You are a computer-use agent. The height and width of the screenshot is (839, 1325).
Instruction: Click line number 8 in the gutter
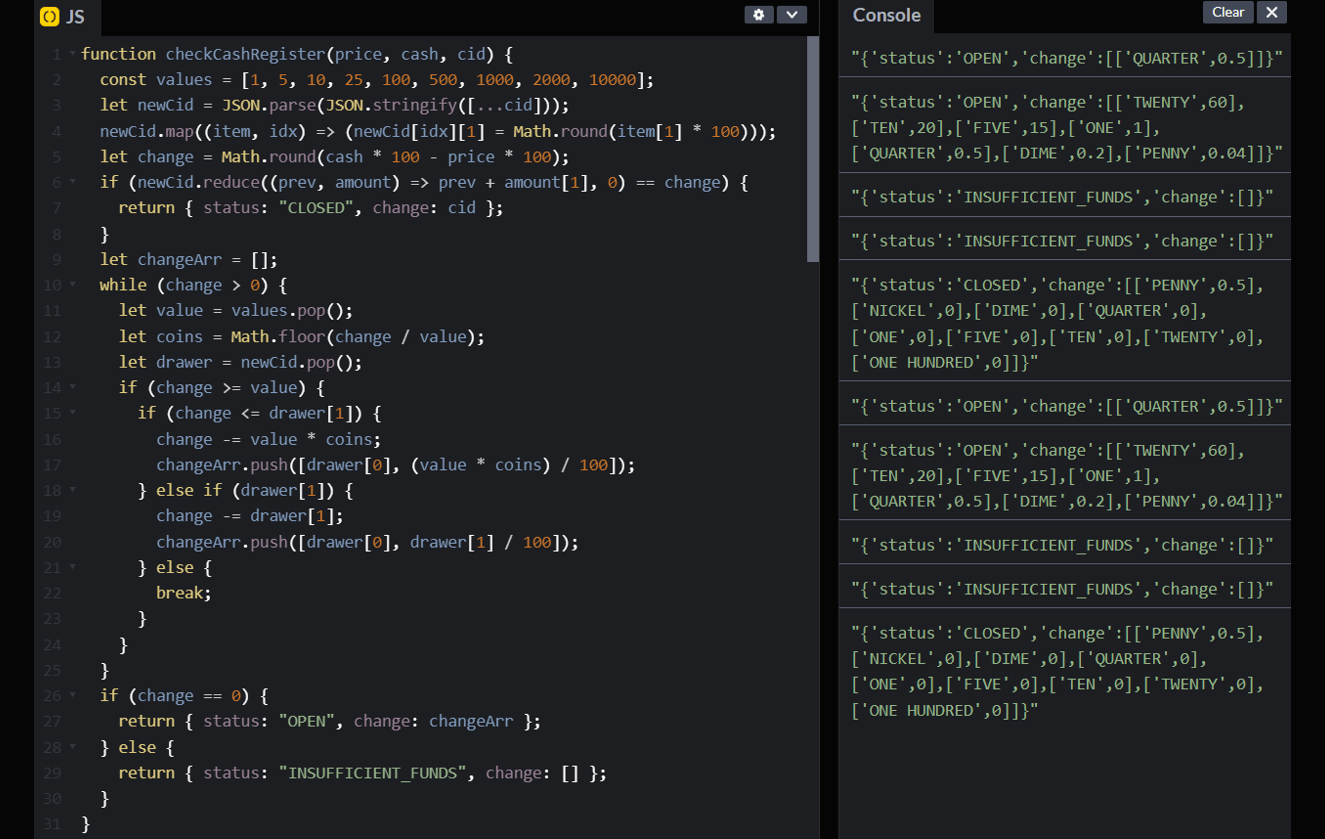click(x=57, y=234)
